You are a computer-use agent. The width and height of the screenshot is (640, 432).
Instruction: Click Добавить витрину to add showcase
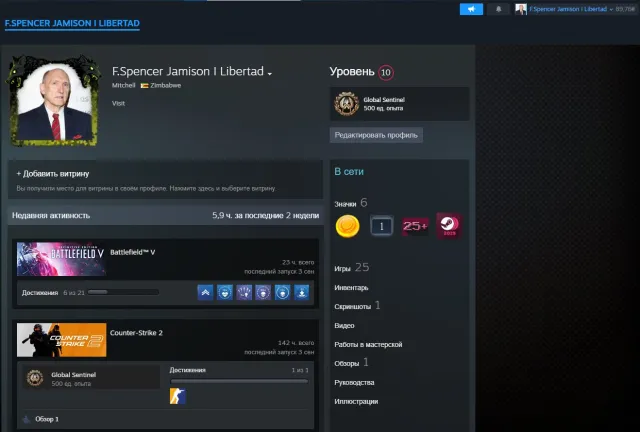pos(53,174)
